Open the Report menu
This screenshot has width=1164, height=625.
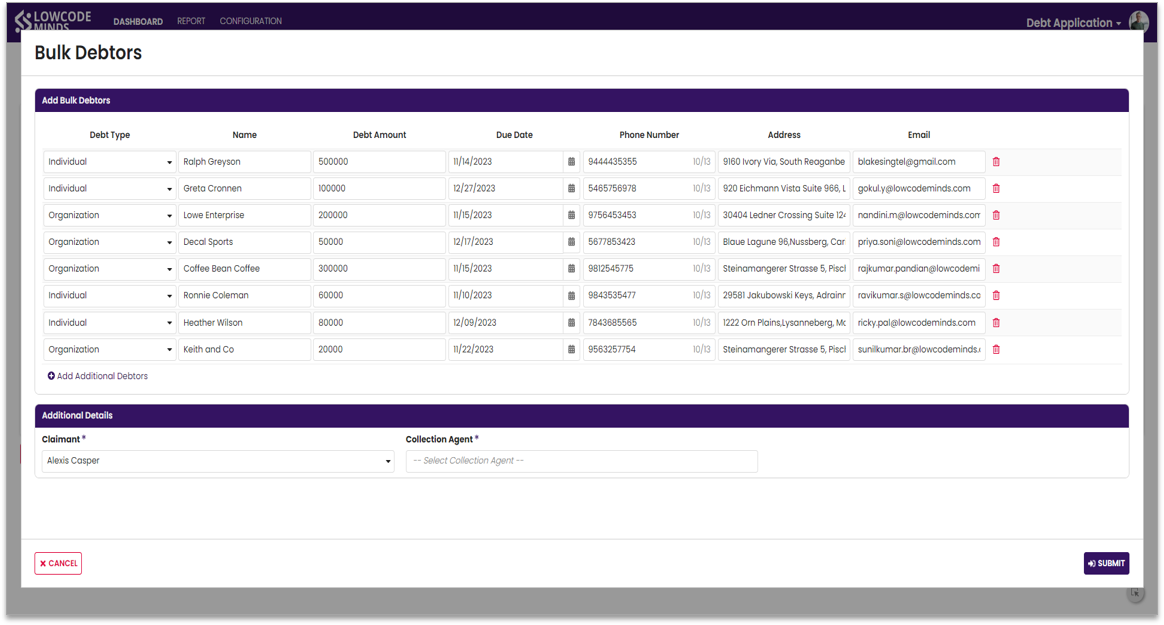[191, 22]
